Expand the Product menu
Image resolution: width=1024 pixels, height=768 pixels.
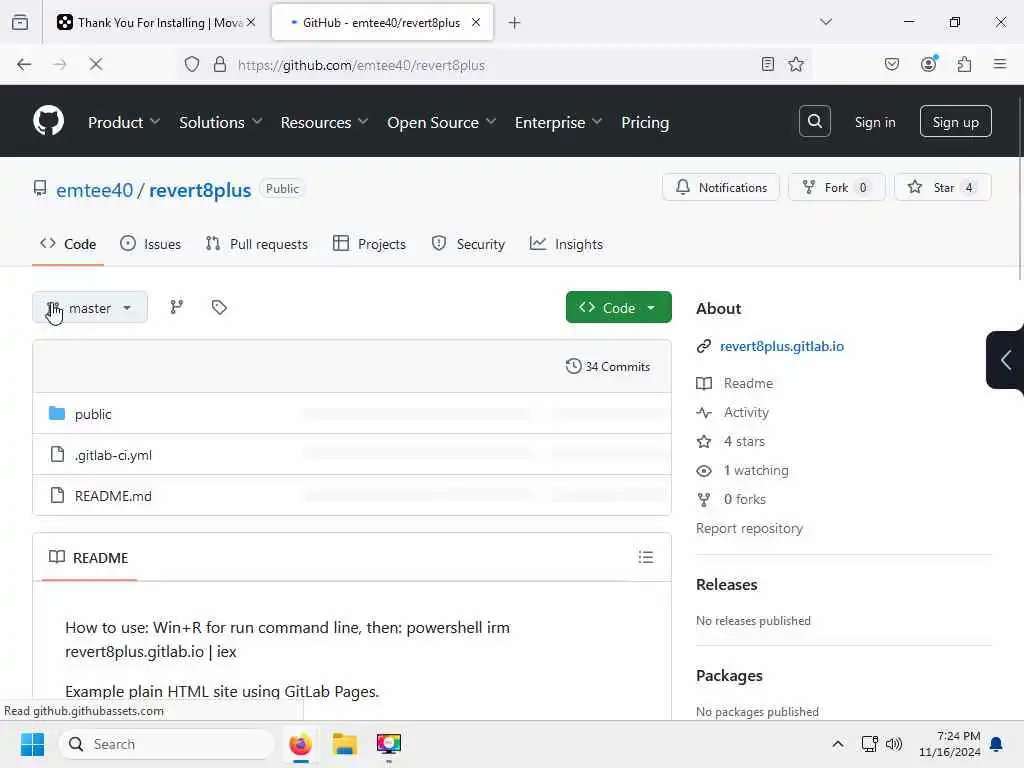tap(124, 122)
